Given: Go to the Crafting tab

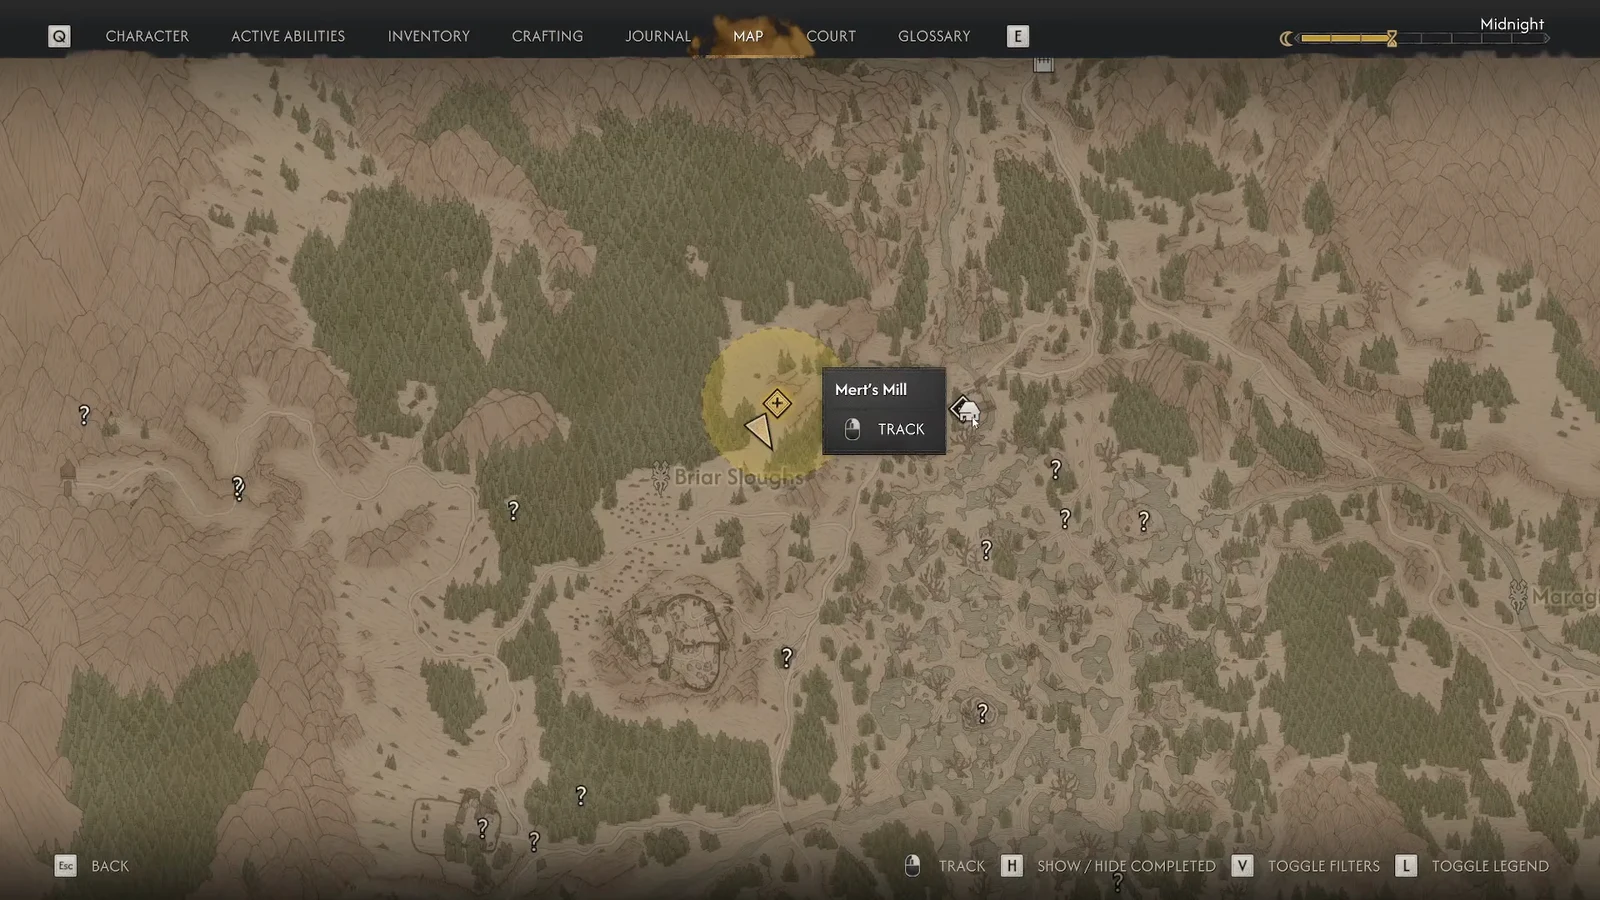Looking at the screenshot, I should click(547, 36).
